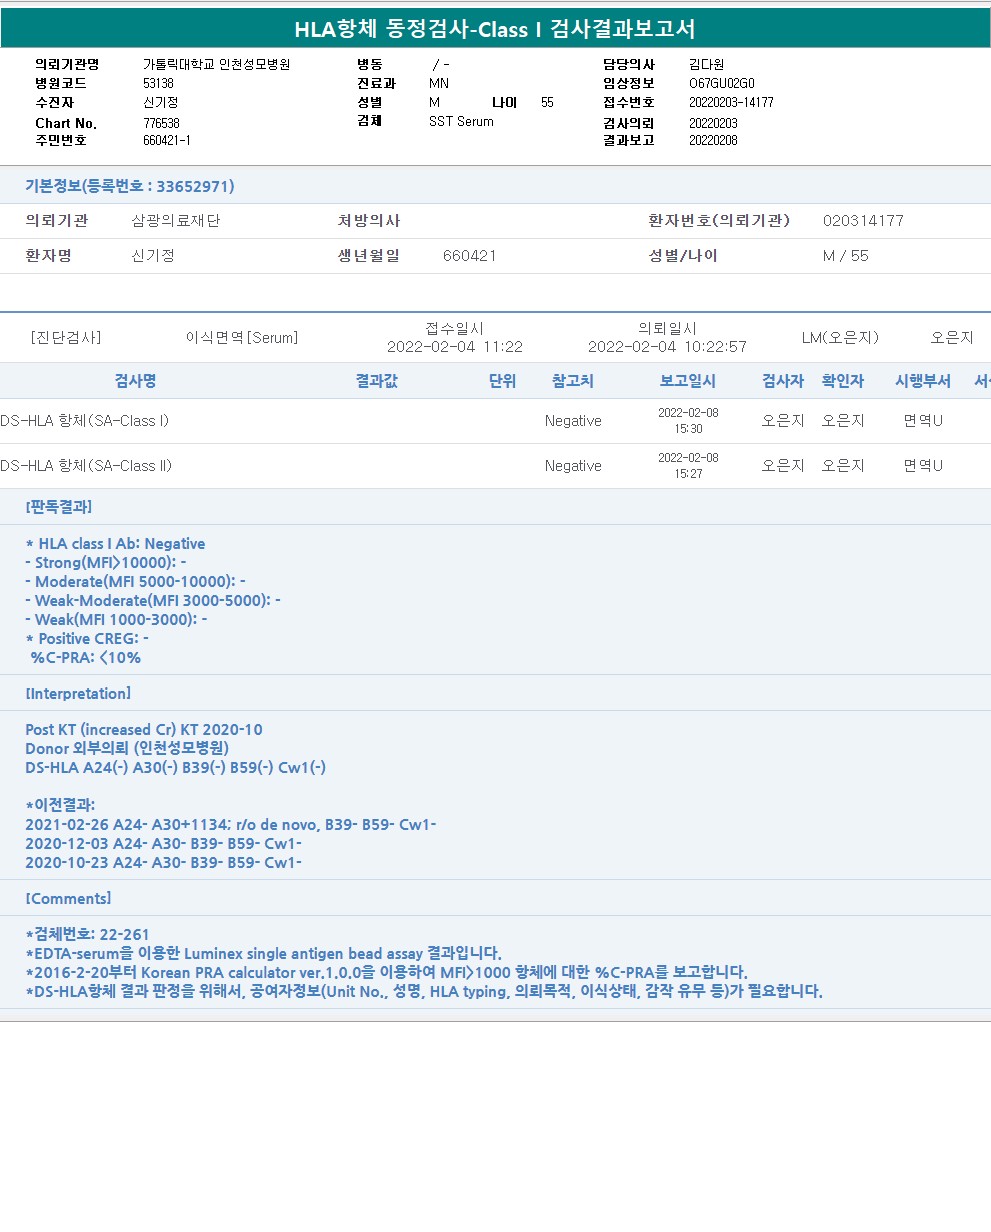Click 'Negative' in the SA-Class II row

pos(573,466)
